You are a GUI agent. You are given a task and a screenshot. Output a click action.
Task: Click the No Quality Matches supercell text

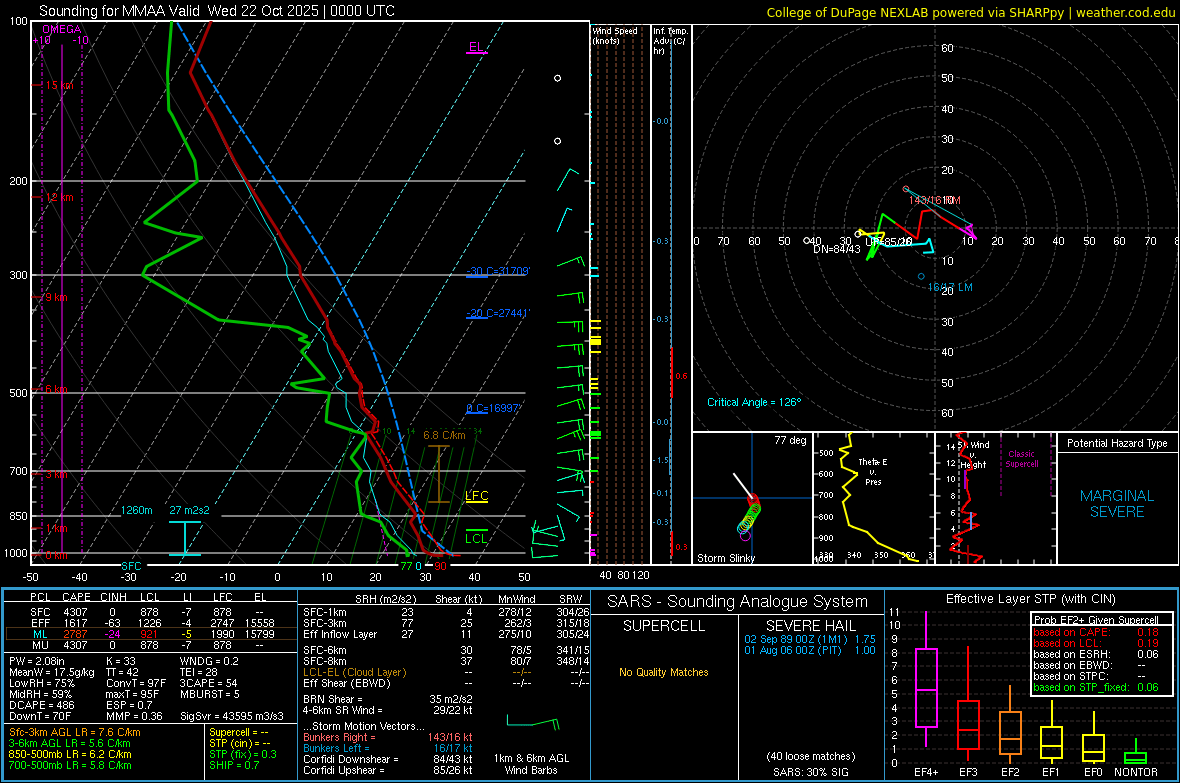[664, 672]
